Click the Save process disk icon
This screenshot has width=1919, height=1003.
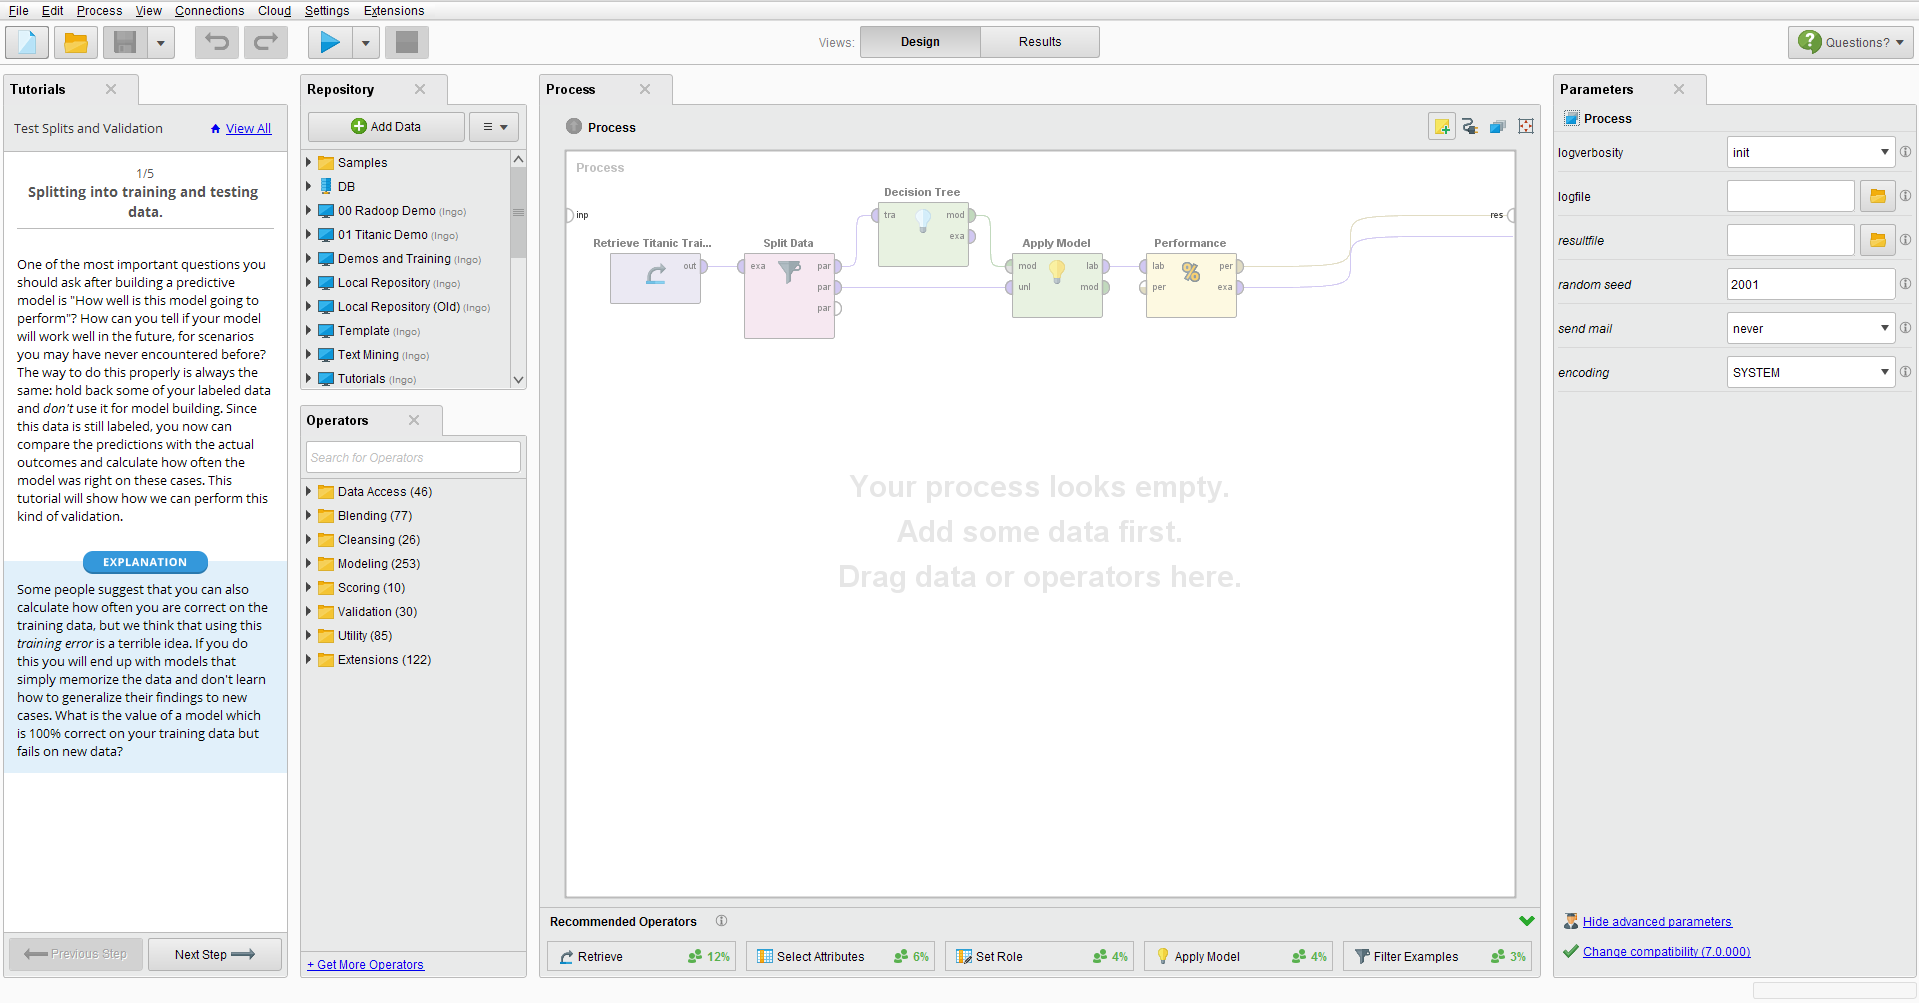pos(125,42)
